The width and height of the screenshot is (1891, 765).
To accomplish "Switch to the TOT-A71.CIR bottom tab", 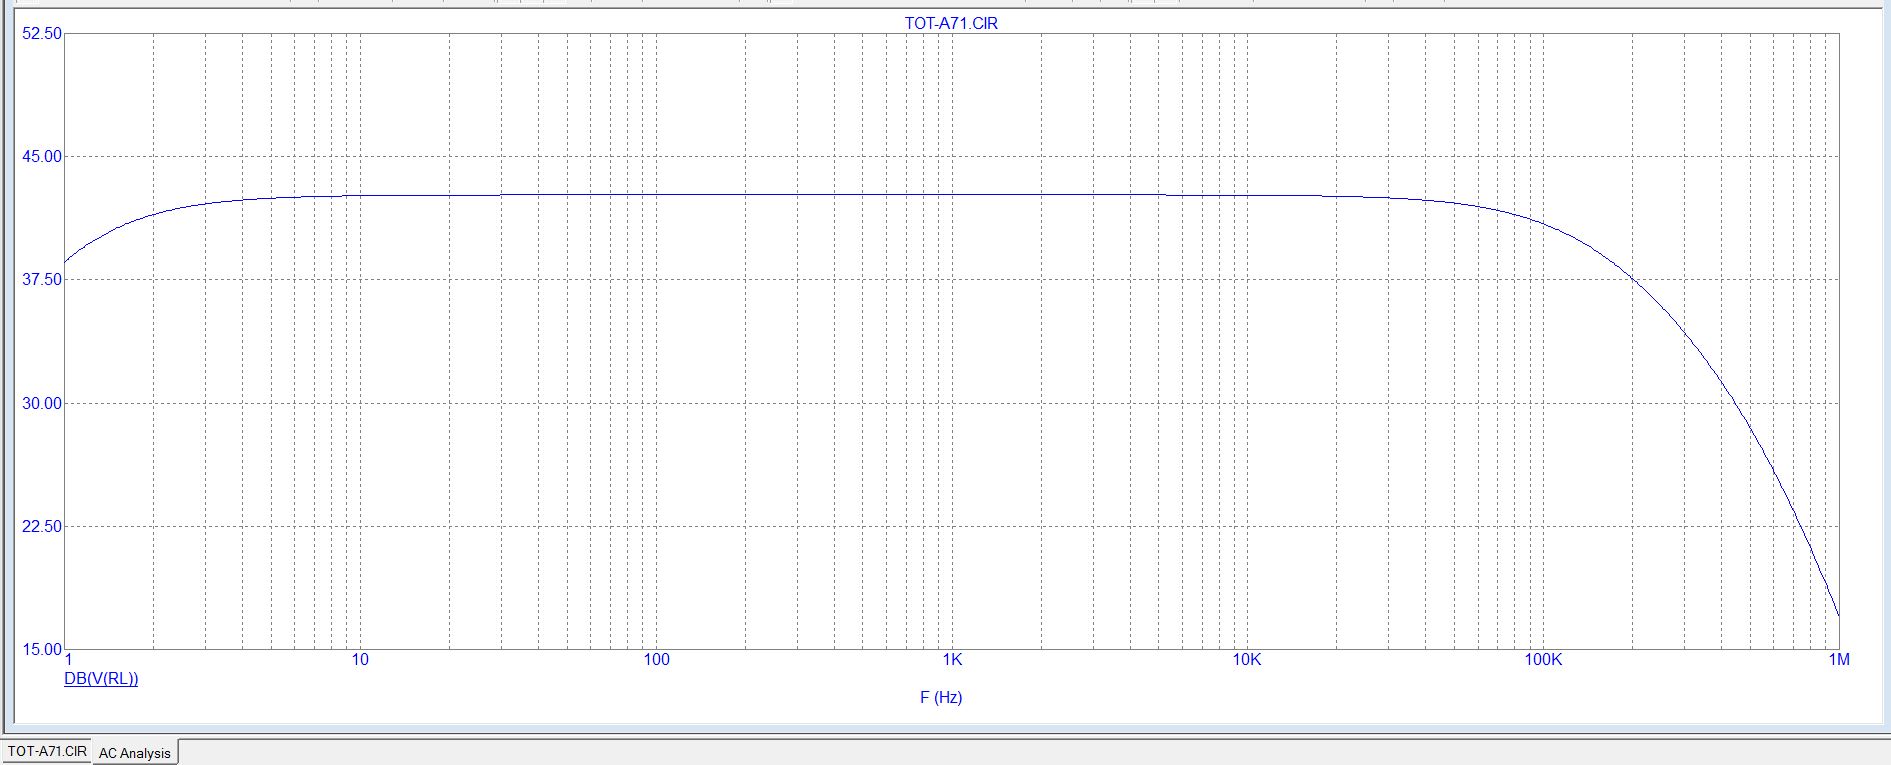I will pyautogui.click(x=47, y=751).
